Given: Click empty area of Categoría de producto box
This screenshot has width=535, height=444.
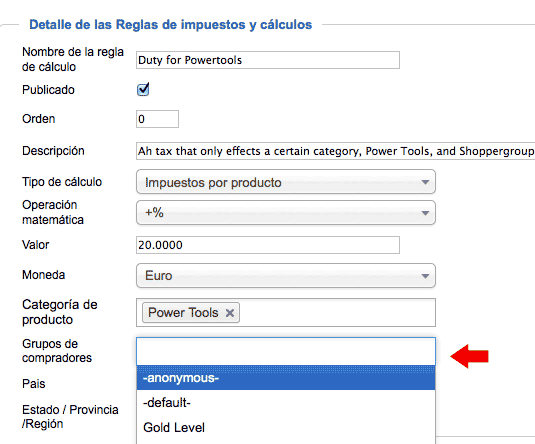Looking at the screenshot, I should 337,313.
